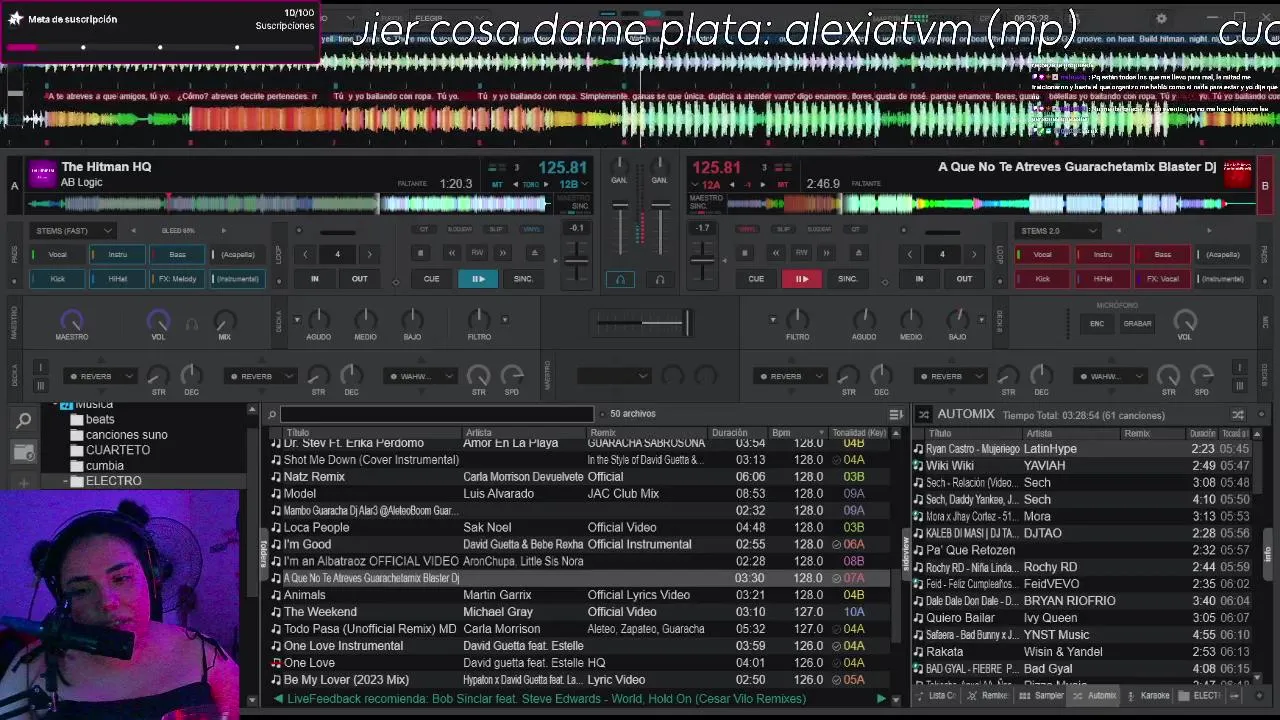
Task: Stop deck B playback
Action: (745, 254)
